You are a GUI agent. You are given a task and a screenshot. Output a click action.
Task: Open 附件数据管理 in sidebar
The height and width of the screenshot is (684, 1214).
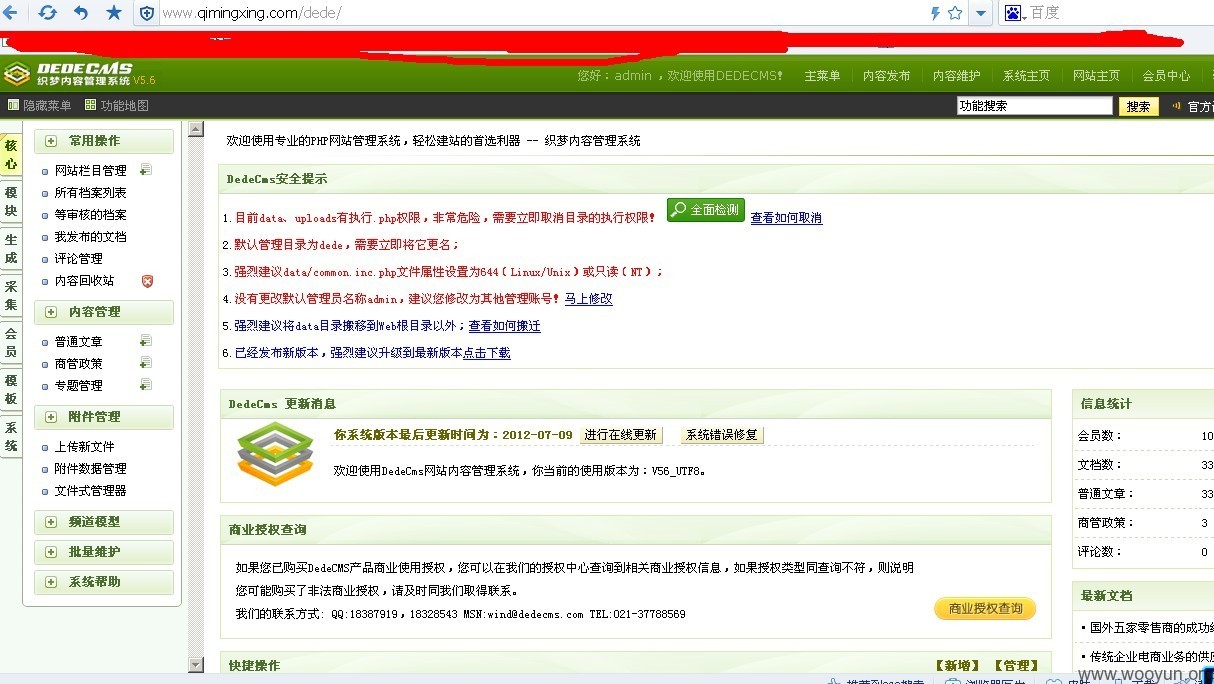(90, 469)
